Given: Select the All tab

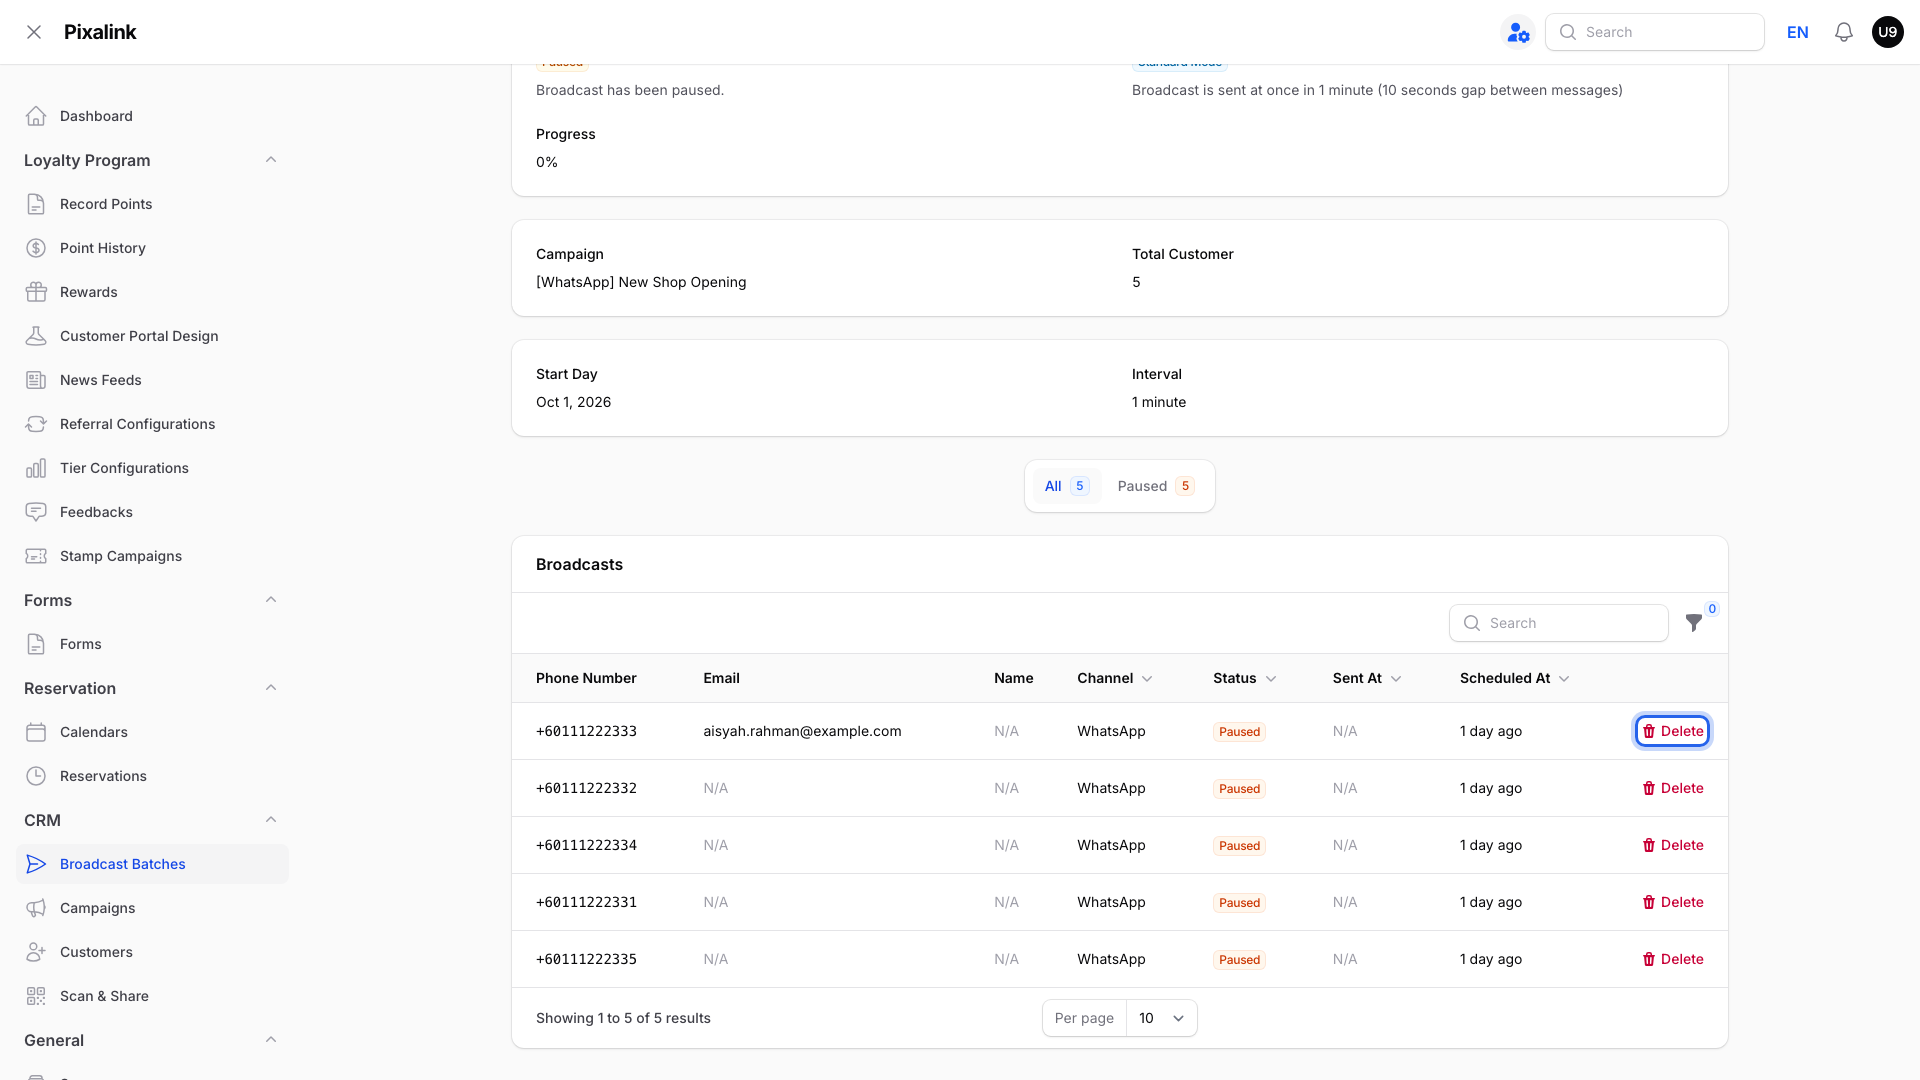Looking at the screenshot, I should (1066, 486).
